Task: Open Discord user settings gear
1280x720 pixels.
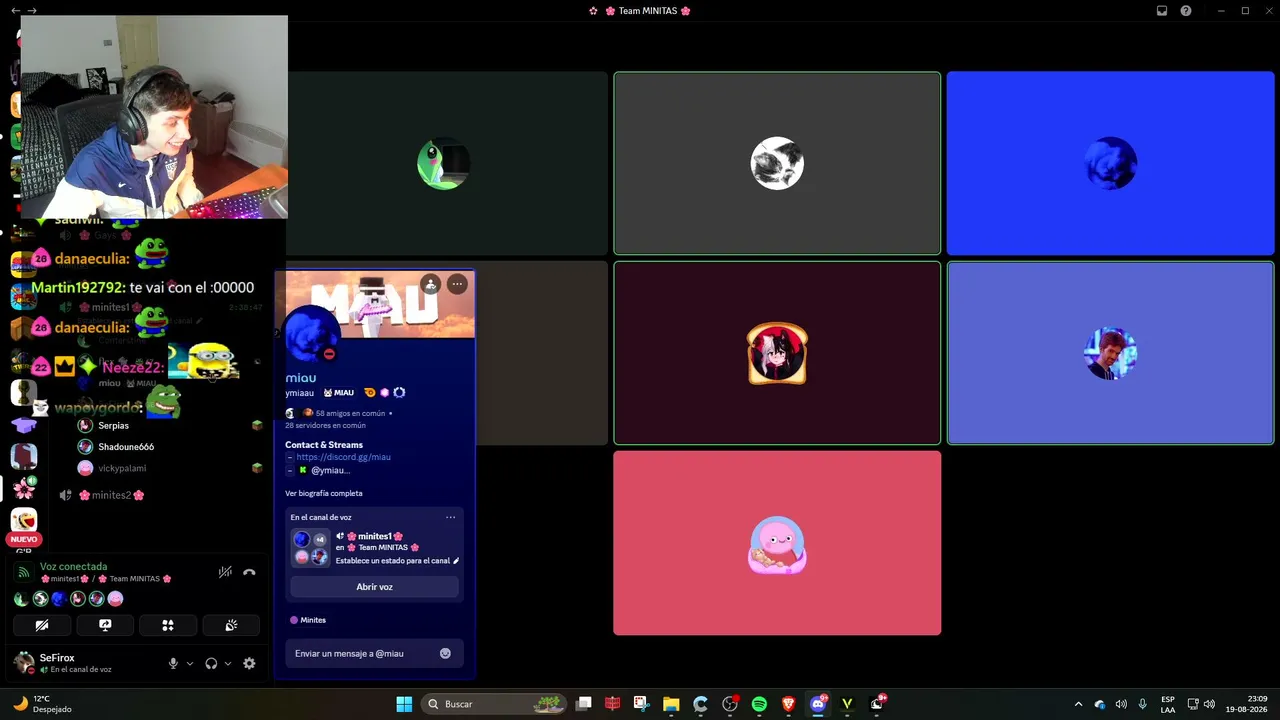Action: (249, 663)
